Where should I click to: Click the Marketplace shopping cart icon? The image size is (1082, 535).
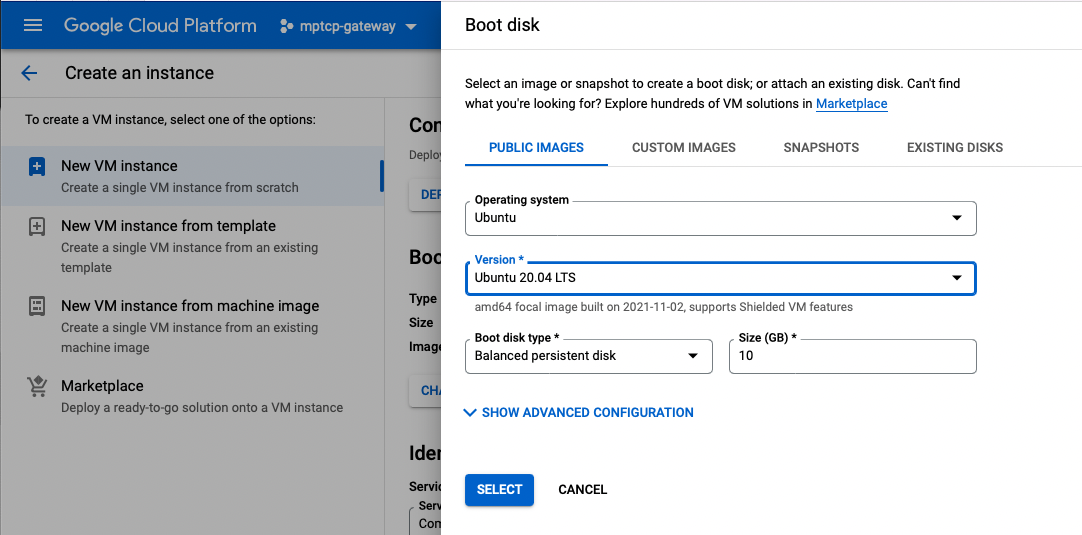[37, 387]
